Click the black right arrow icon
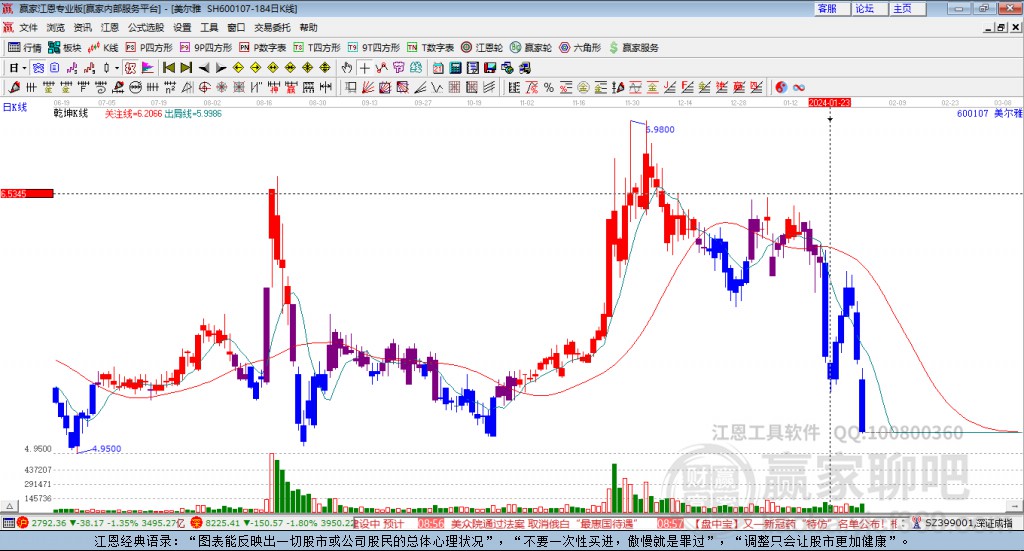 click(x=221, y=68)
